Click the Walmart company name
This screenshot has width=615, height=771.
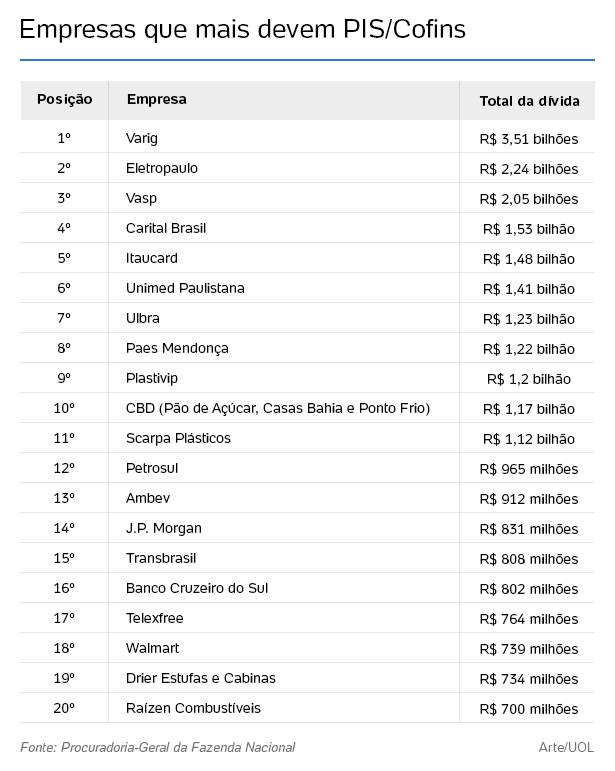point(153,648)
